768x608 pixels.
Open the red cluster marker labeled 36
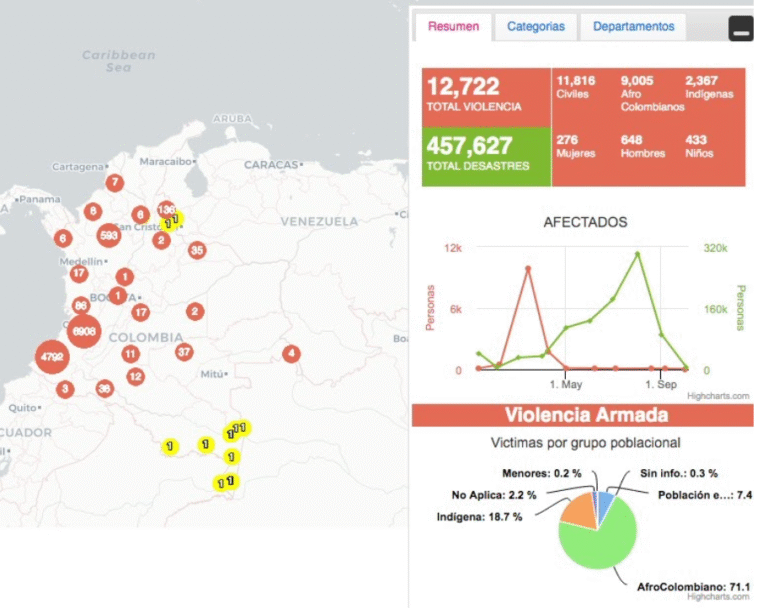(x=104, y=389)
